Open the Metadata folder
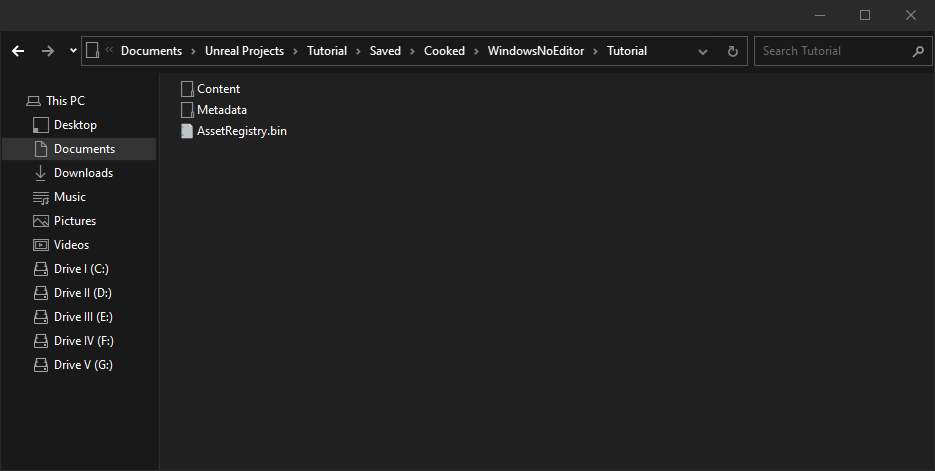 click(221, 110)
